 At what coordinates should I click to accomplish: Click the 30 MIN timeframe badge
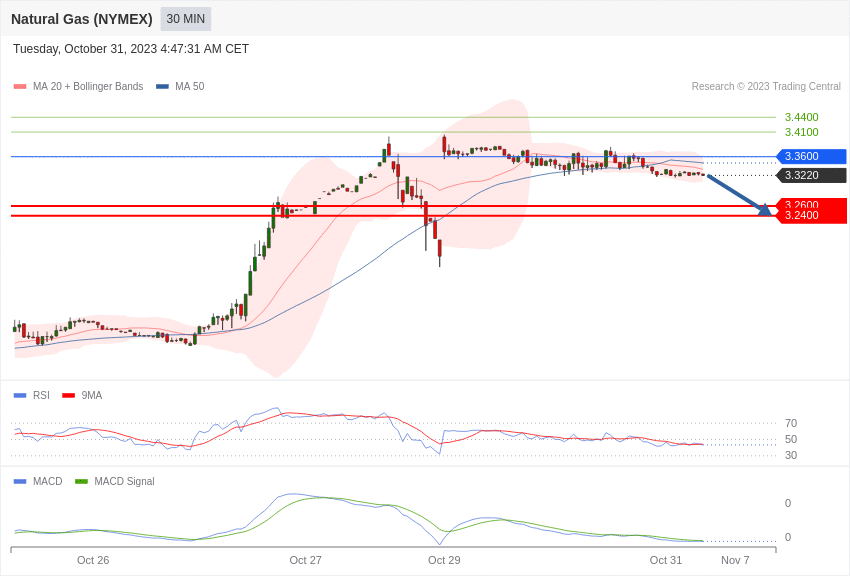click(185, 19)
